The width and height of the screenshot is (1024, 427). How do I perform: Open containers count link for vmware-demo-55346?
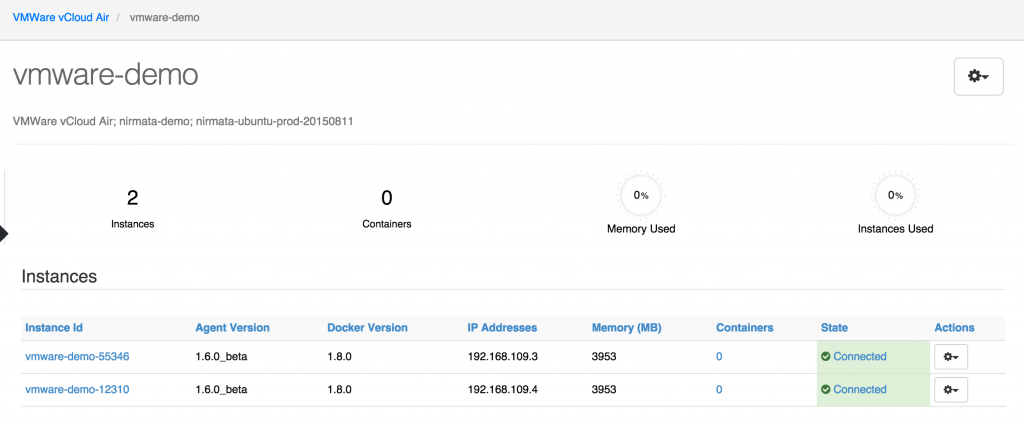click(719, 356)
